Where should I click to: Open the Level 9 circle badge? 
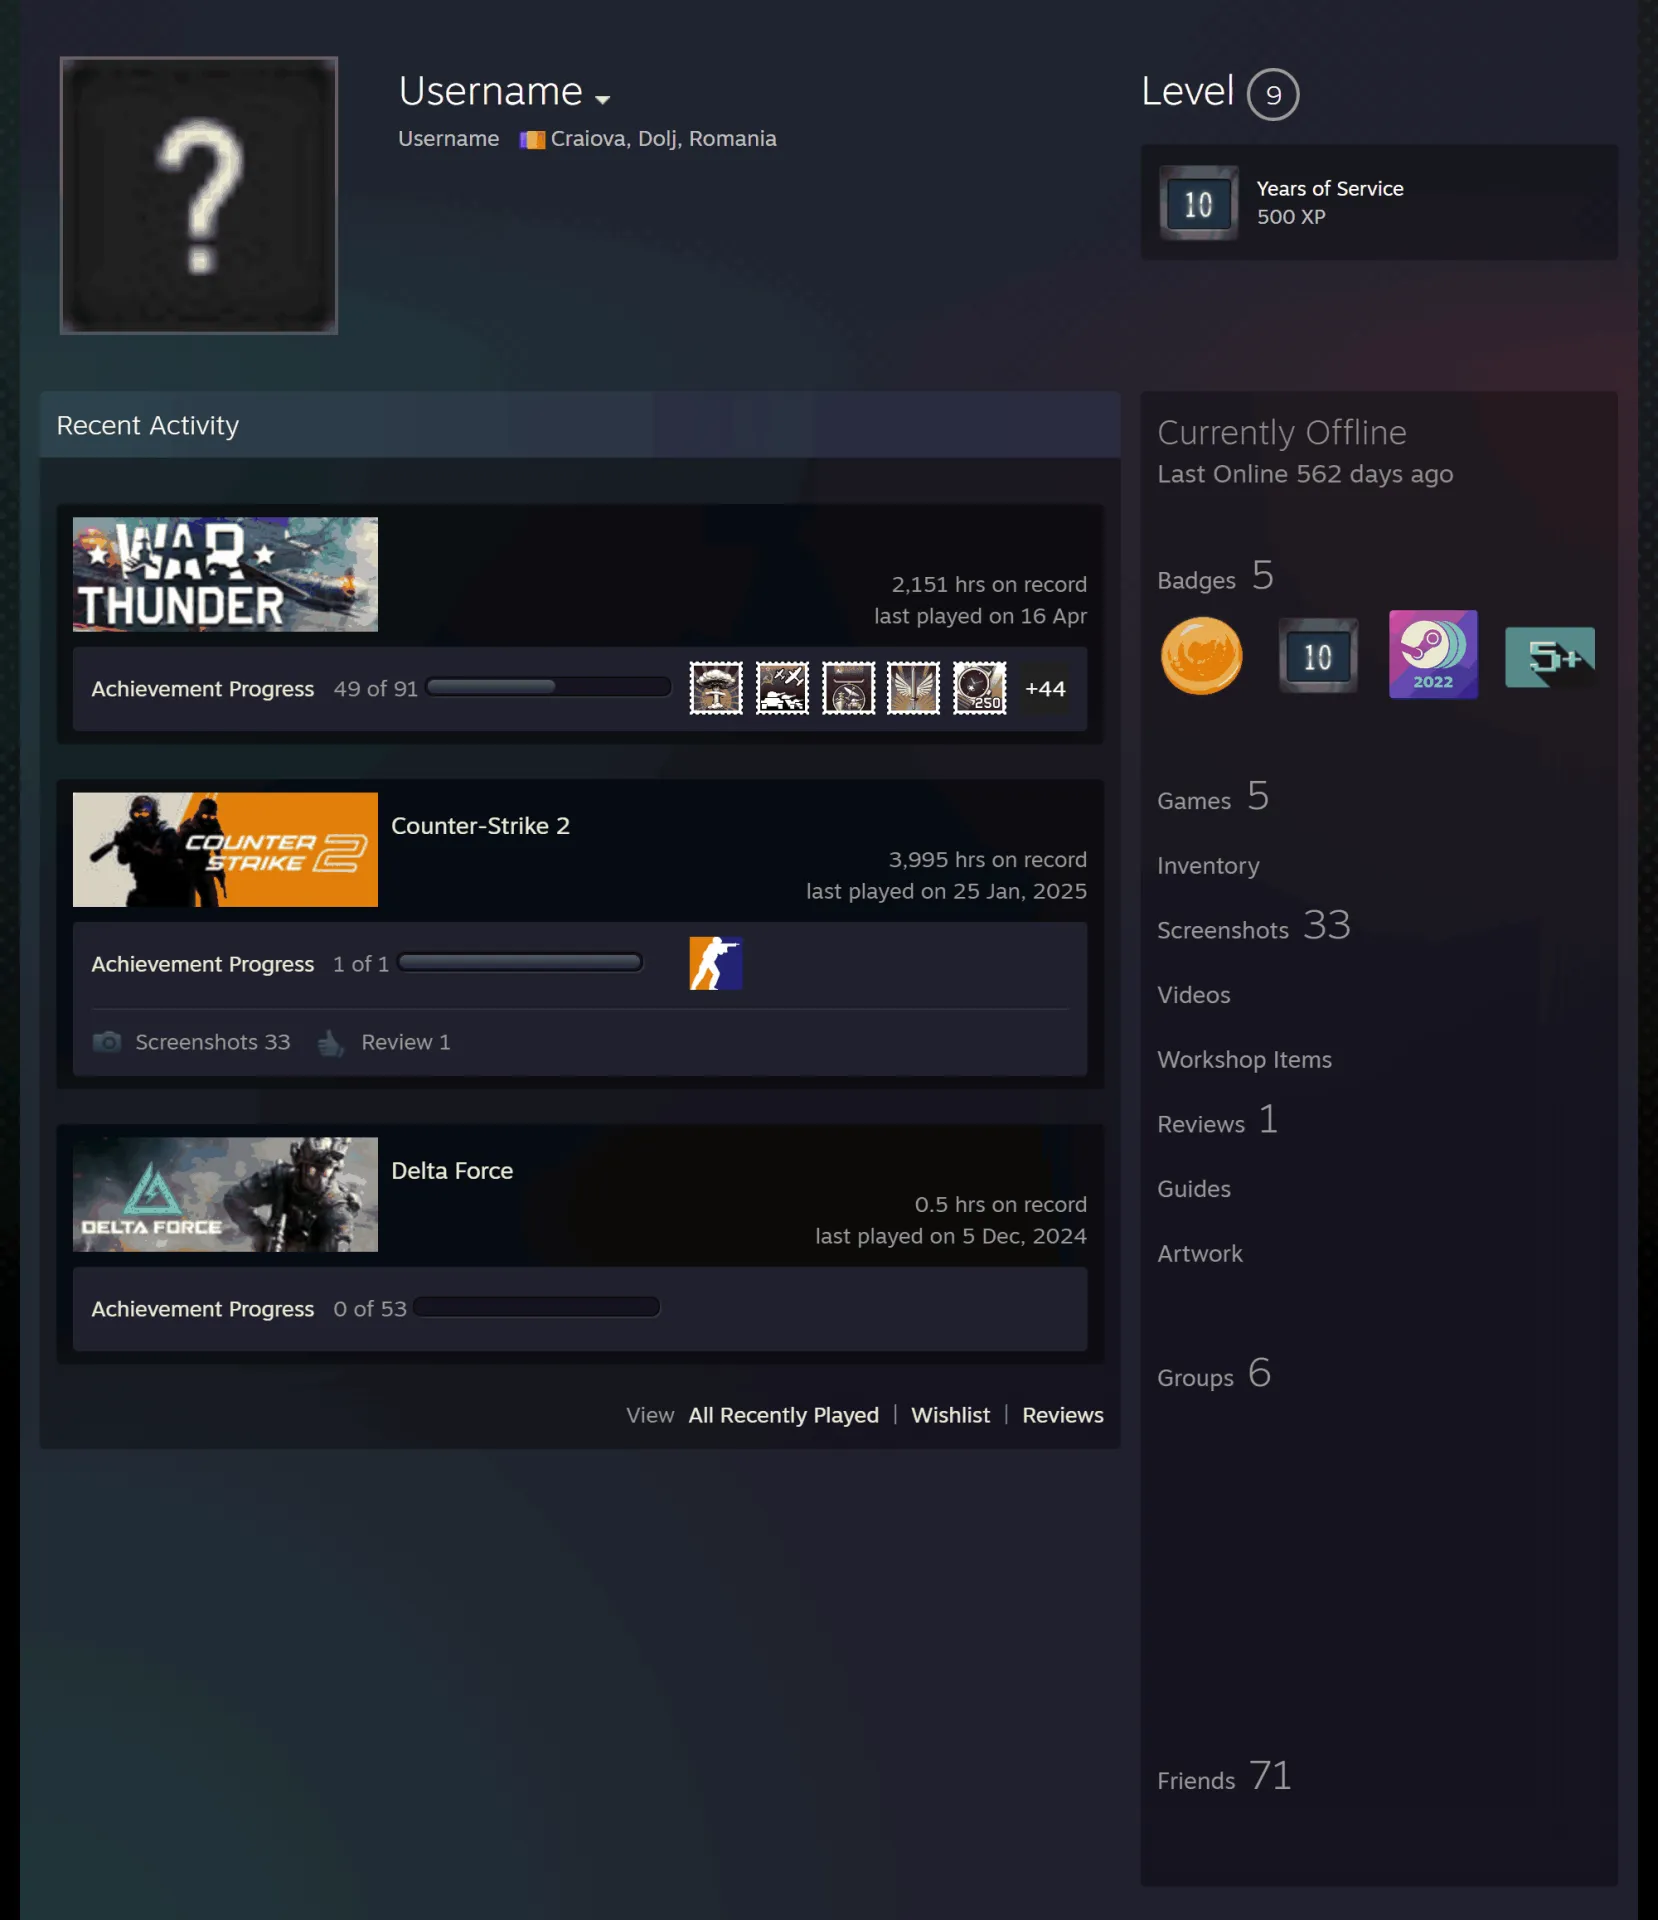[1273, 94]
